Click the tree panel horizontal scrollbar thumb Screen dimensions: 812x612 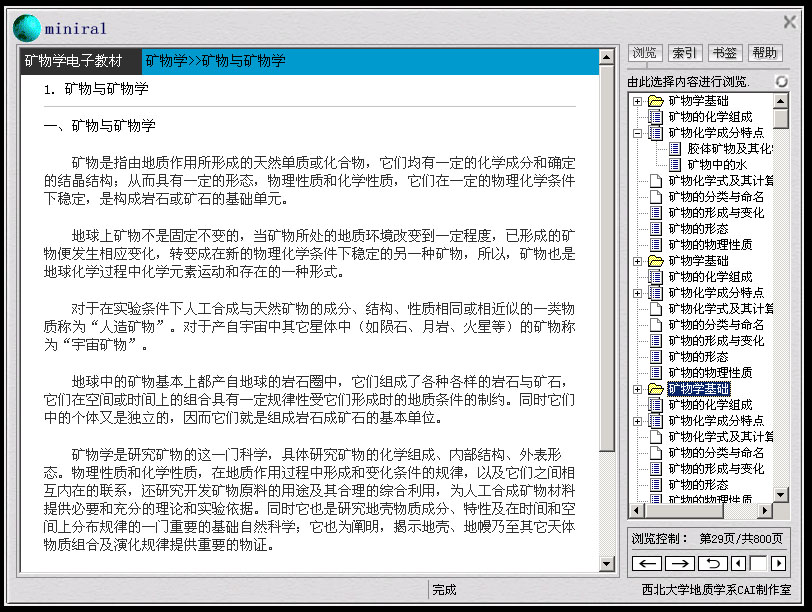click(684, 511)
